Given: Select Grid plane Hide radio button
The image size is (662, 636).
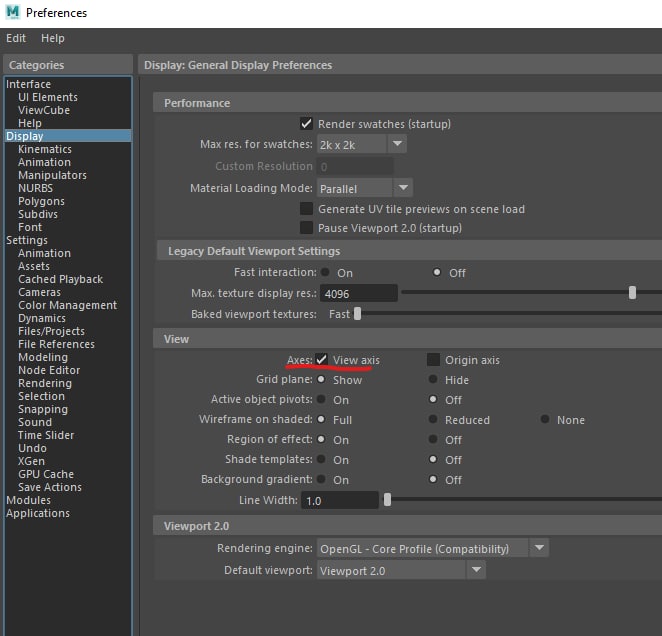Looking at the screenshot, I should tap(433, 379).
